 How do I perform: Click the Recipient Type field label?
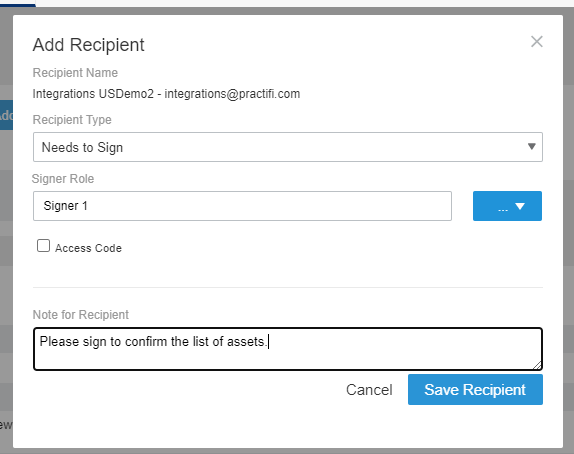pos(72,120)
